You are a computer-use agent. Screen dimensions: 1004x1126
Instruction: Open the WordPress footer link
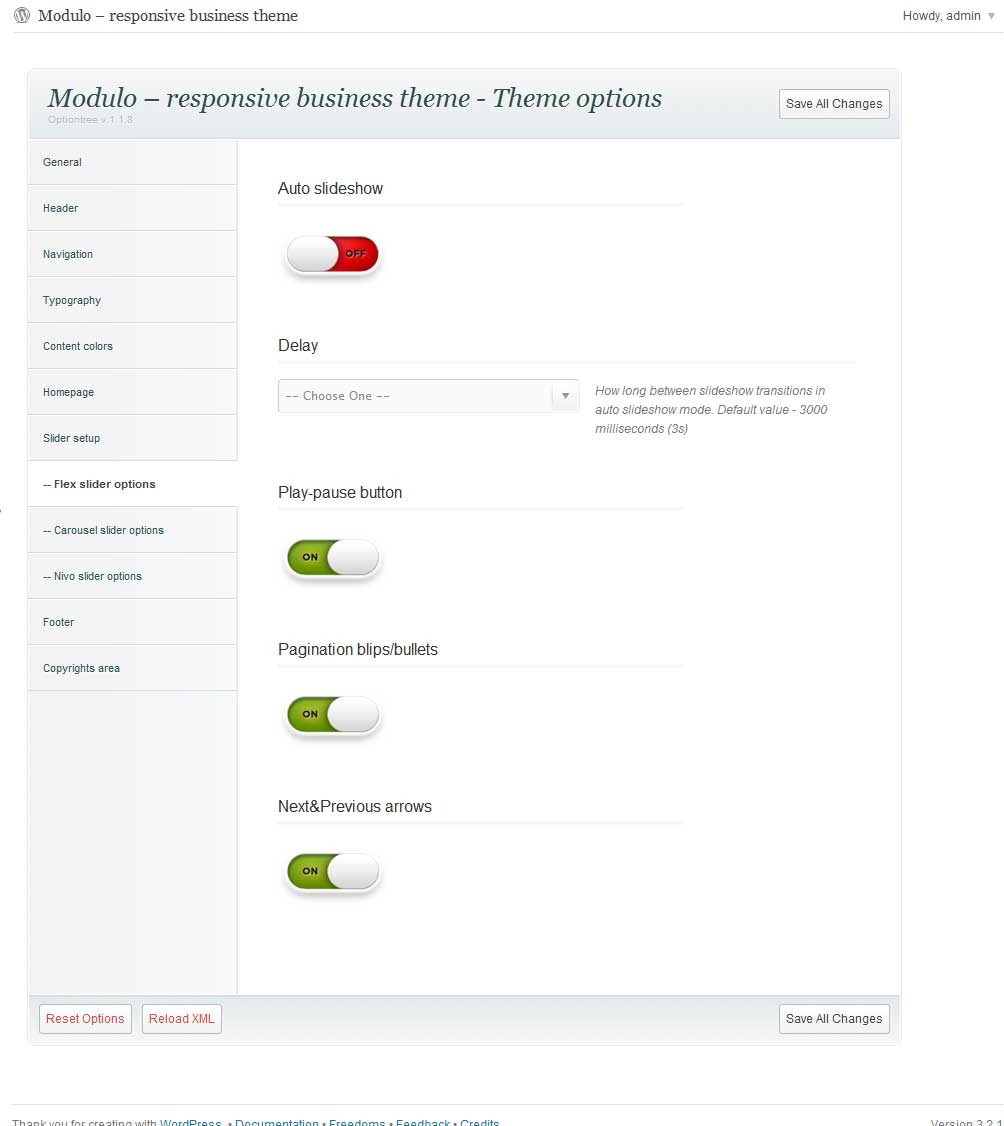[190, 1122]
